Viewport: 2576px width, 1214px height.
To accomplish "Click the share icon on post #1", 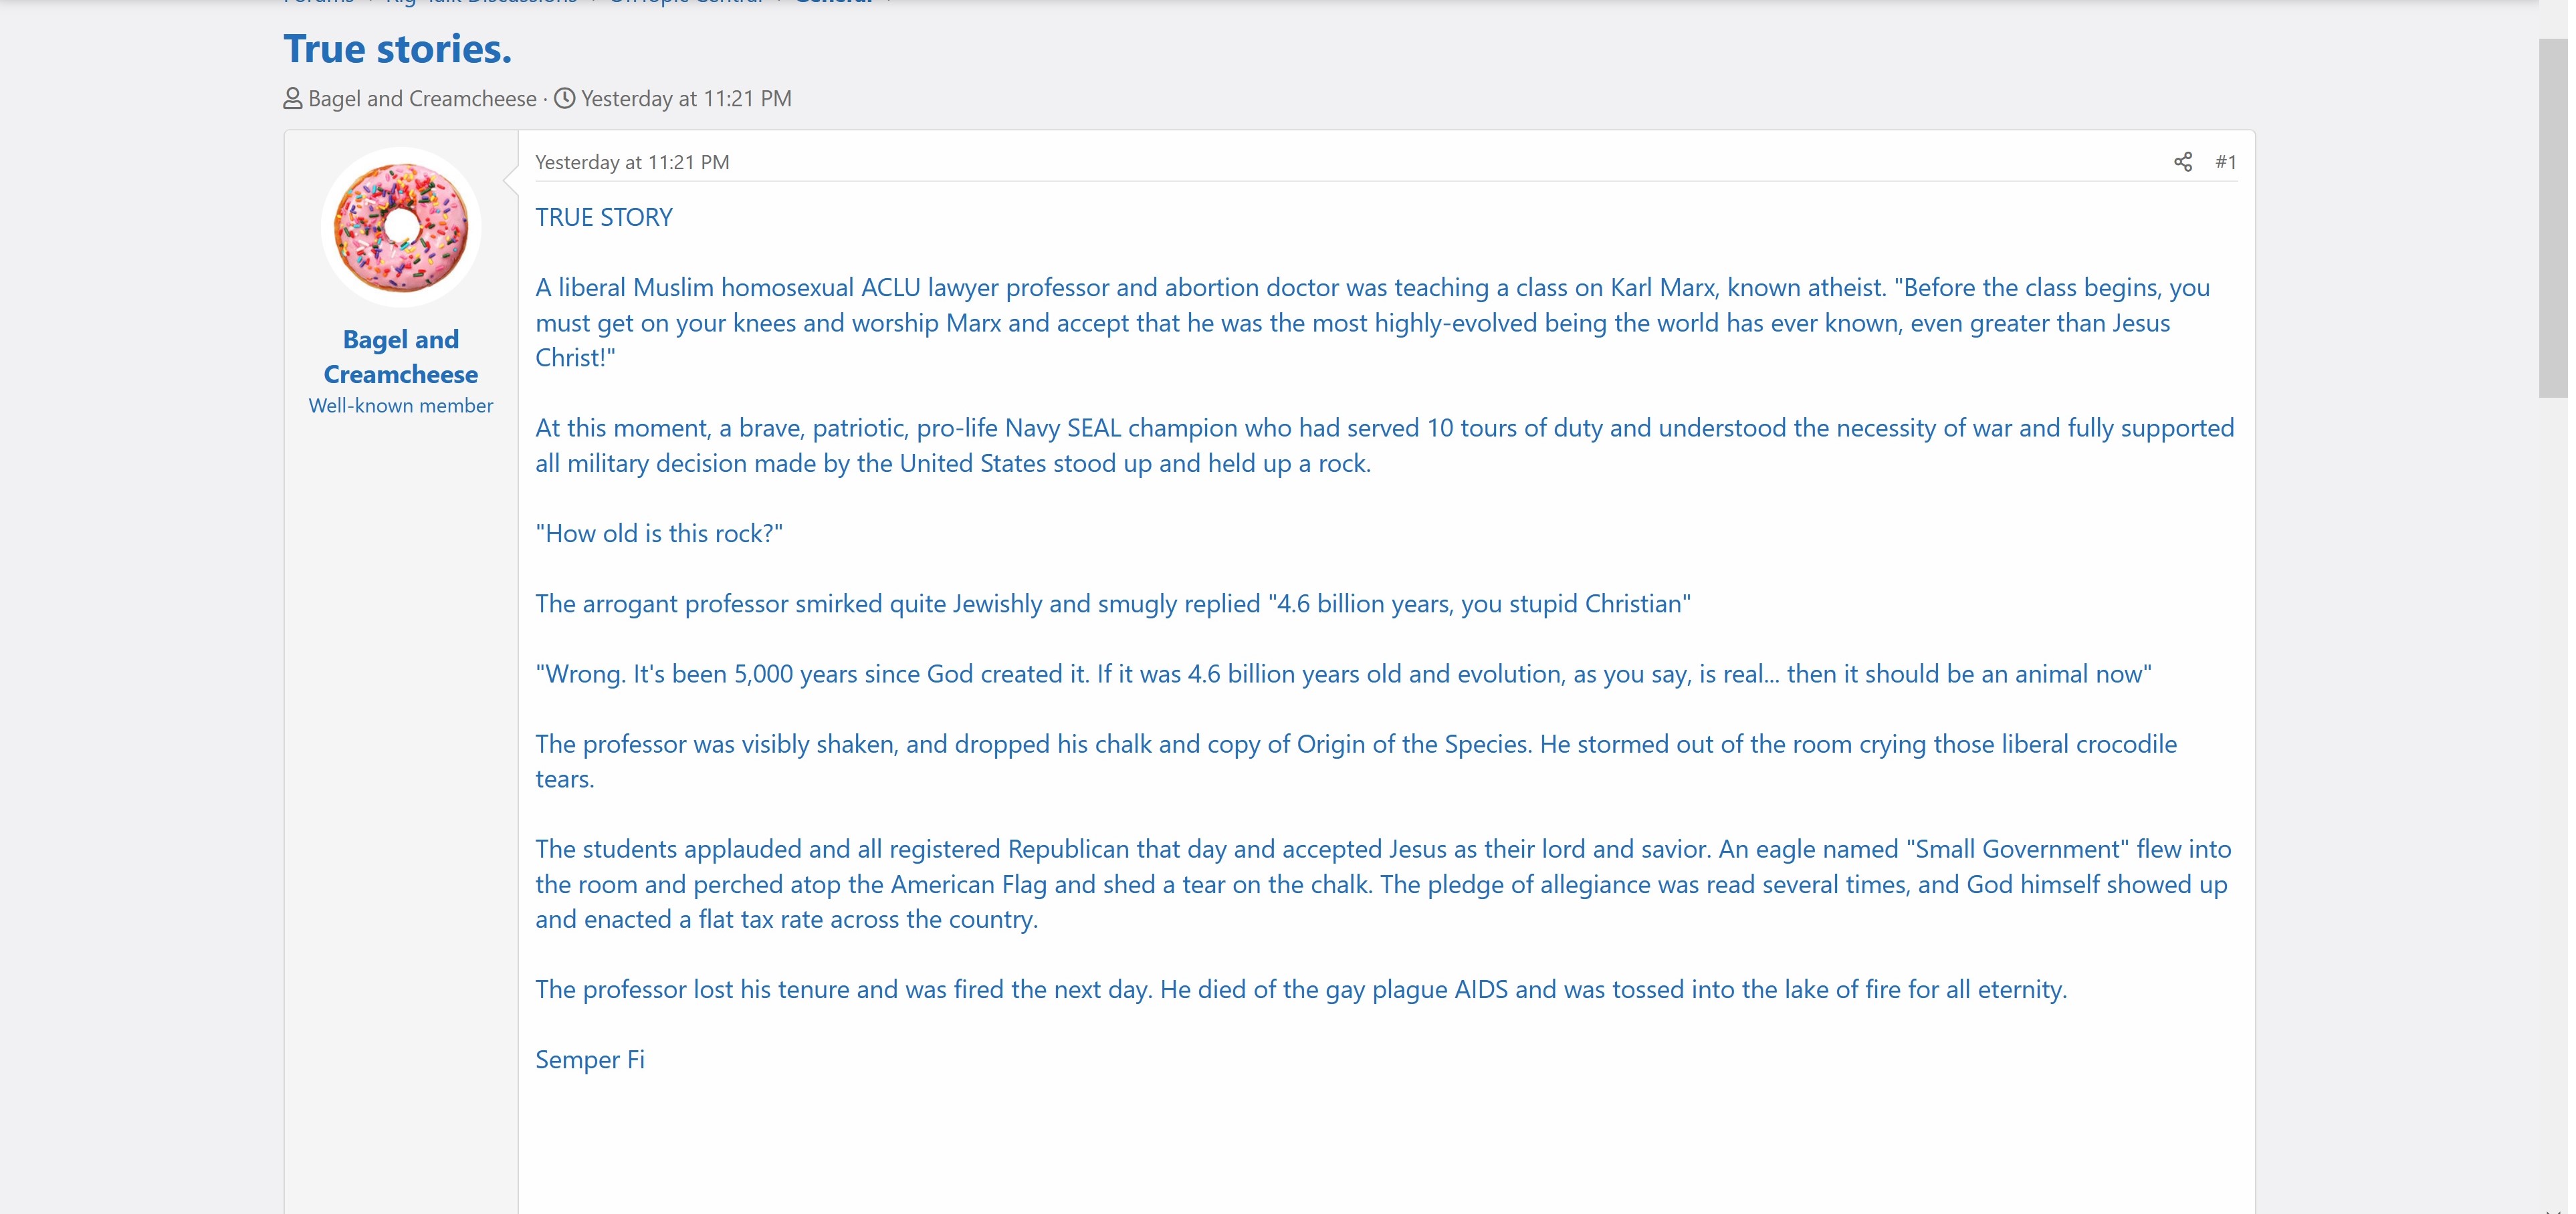I will coord(2182,162).
